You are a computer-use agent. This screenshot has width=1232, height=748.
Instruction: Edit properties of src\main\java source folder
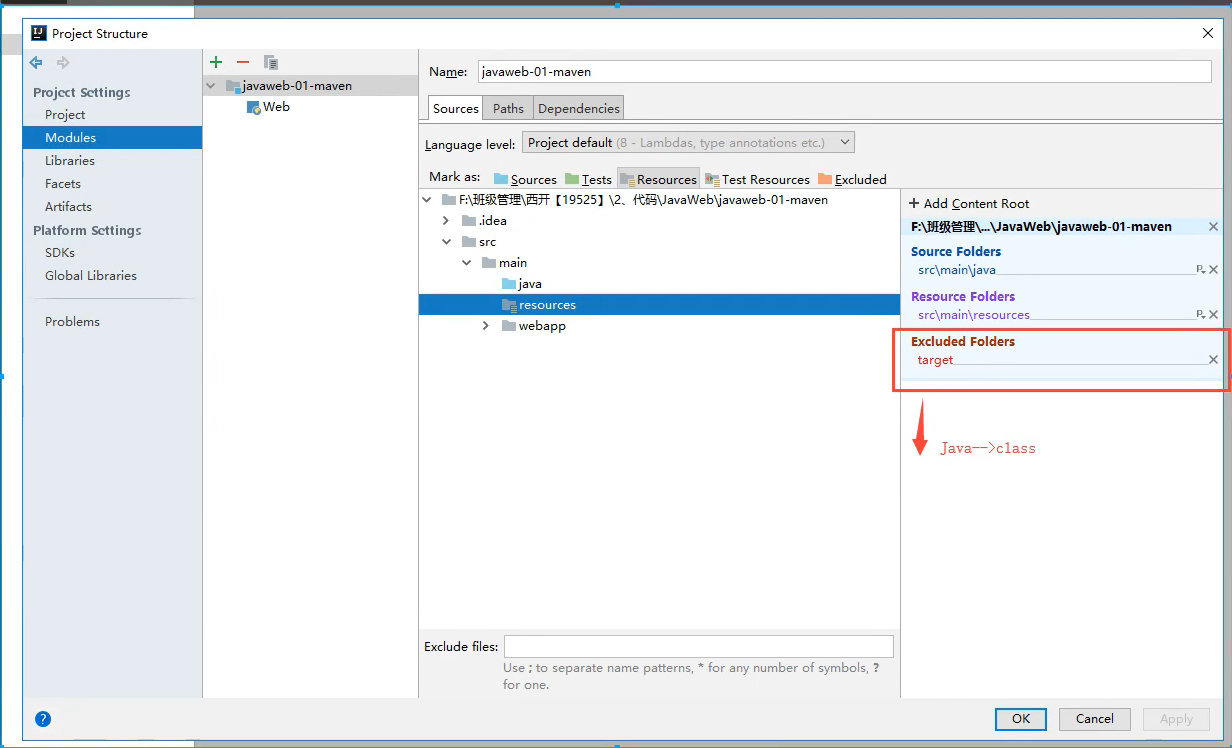coord(1200,270)
